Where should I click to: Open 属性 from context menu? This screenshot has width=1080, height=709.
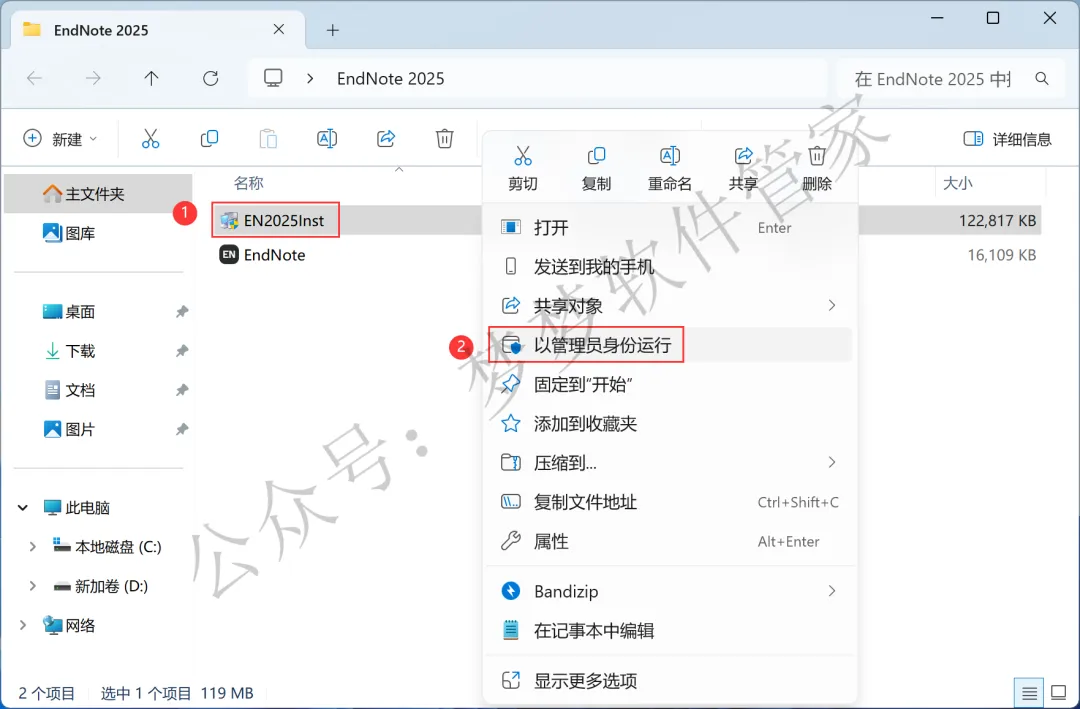tap(672, 541)
